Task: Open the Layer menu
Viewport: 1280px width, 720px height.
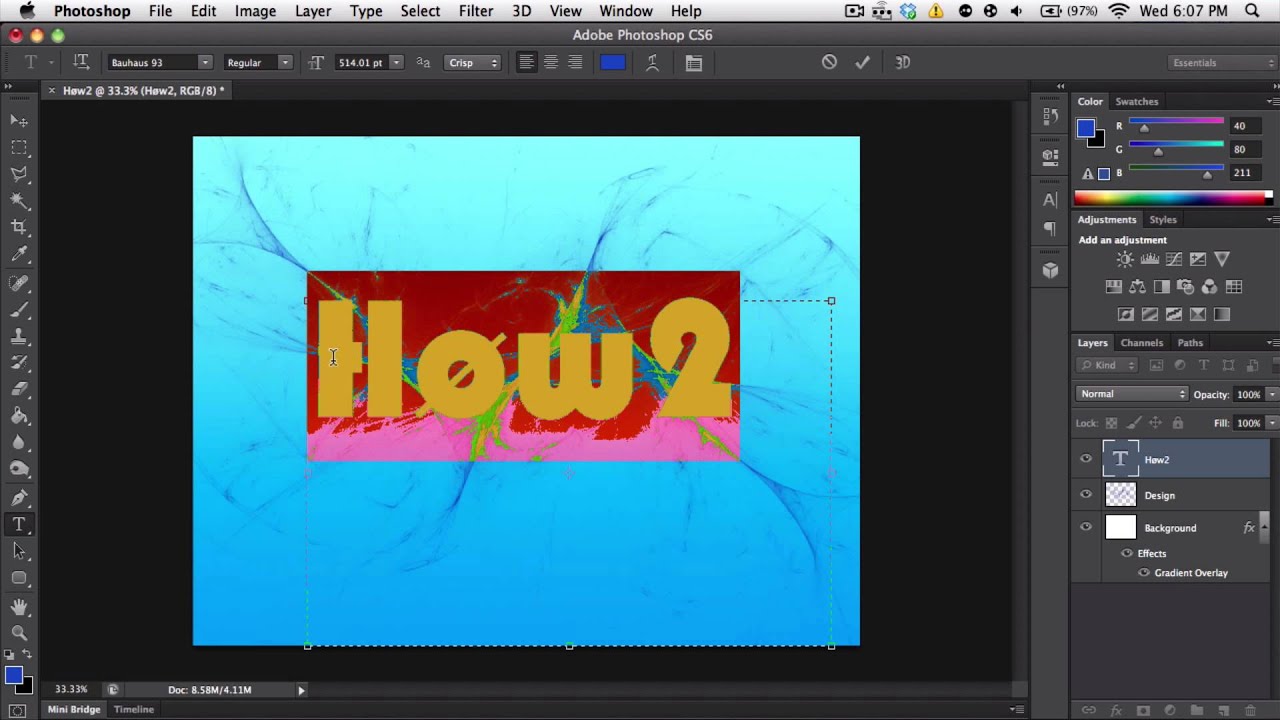Action: [313, 11]
